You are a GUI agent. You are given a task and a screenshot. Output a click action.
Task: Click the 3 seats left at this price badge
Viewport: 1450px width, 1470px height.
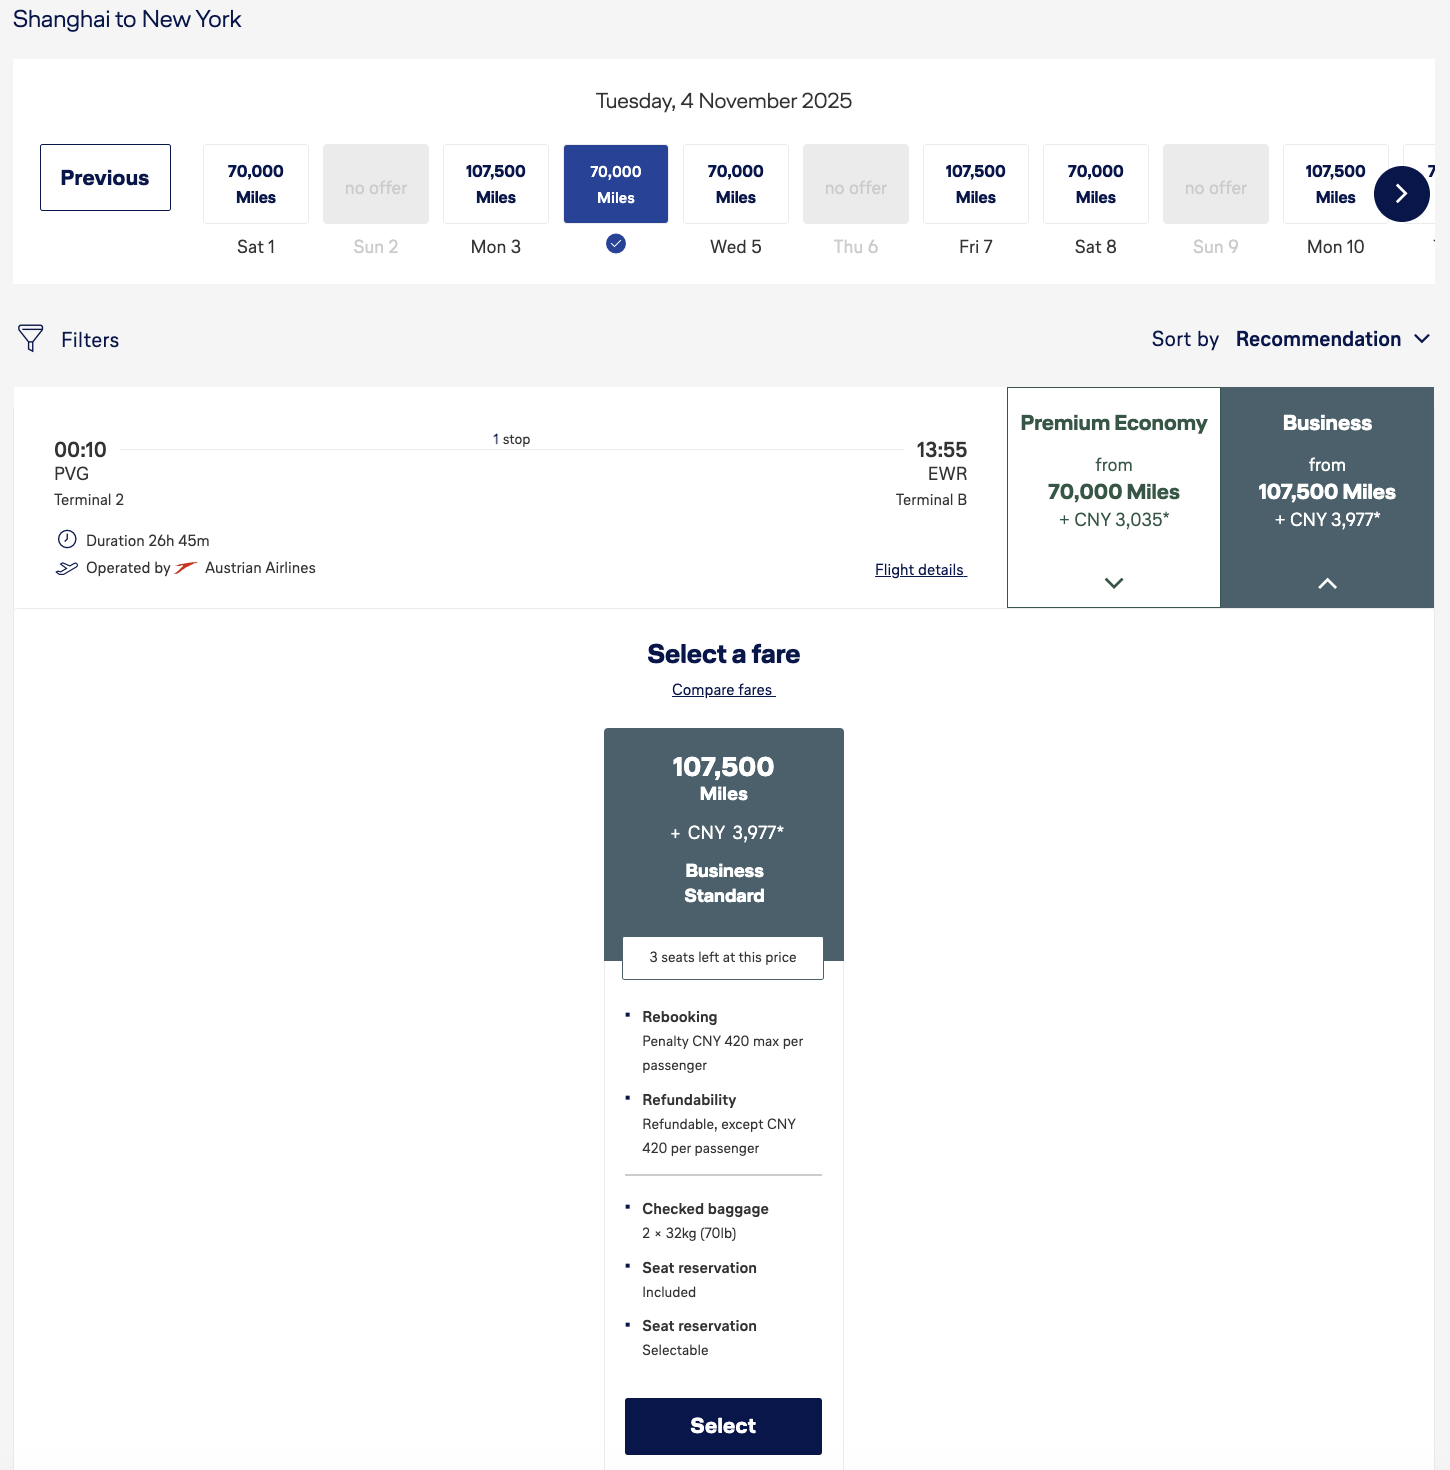click(x=723, y=958)
